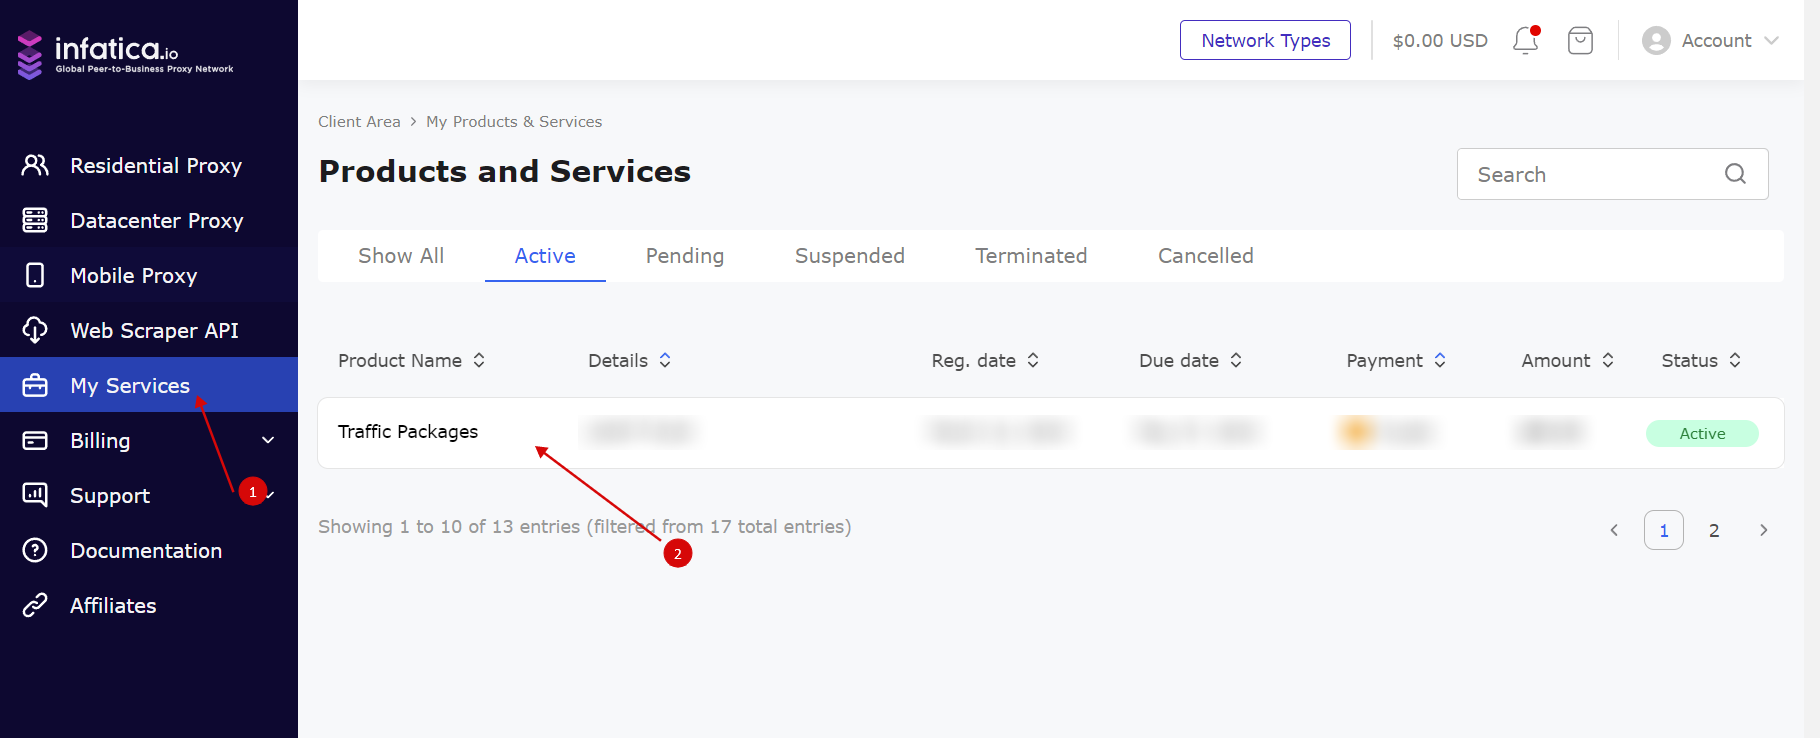Open the shopping cart icon
Screen dimensions: 1820x738
(x=1580, y=40)
